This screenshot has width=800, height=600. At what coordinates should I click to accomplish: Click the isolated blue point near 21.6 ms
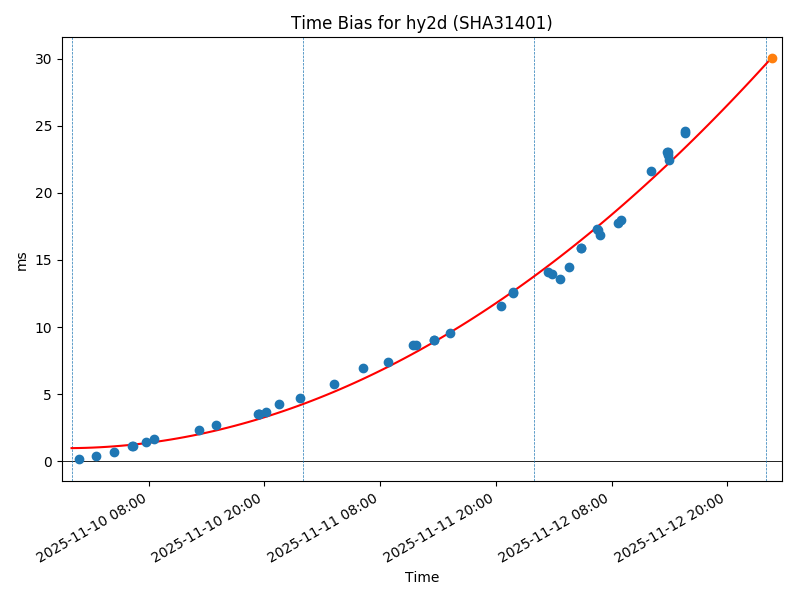651,171
